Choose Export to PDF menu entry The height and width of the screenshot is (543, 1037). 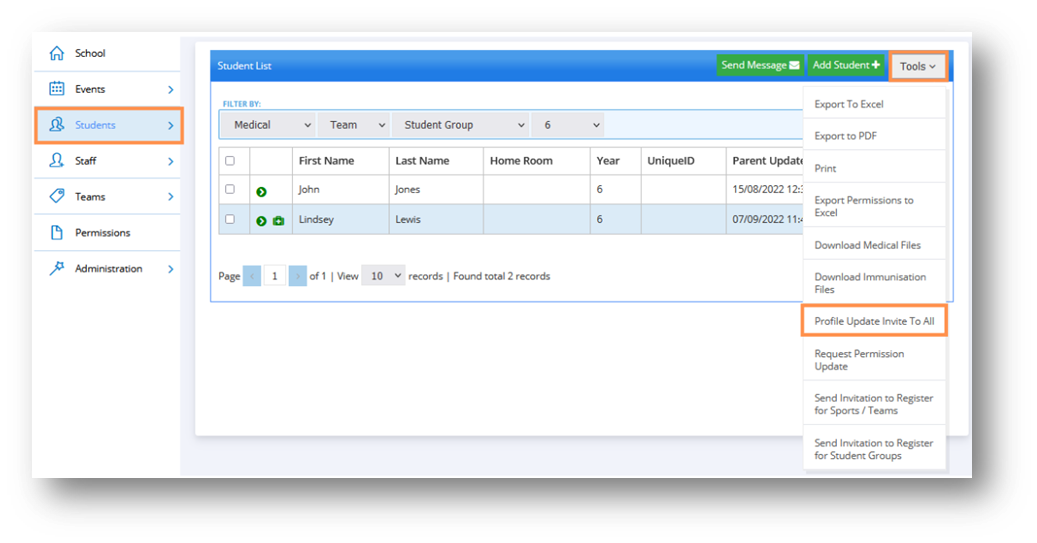[x=874, y=136]
